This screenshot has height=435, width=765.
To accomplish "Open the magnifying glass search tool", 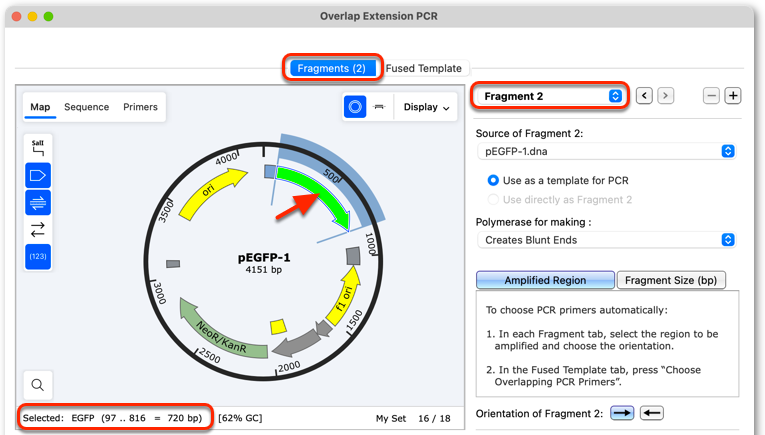I will [38, 385].
